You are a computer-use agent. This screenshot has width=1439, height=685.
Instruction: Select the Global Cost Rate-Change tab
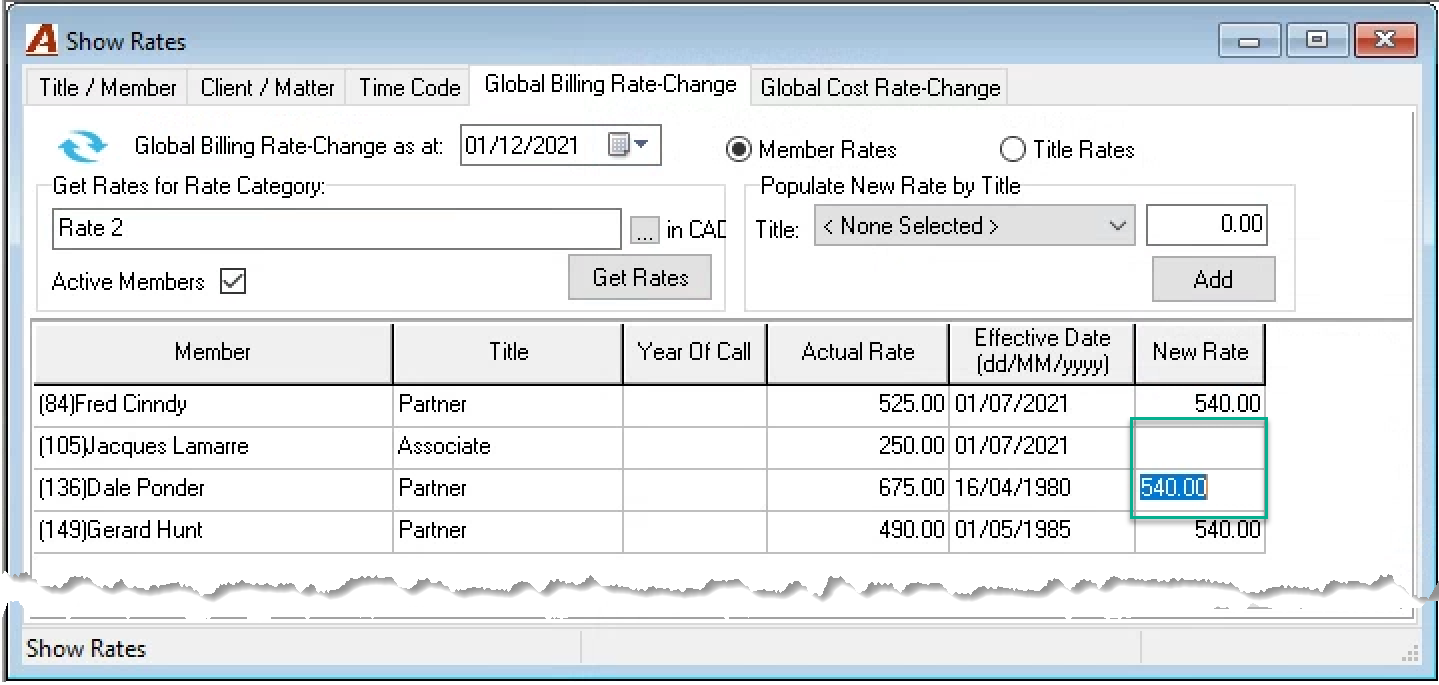click(x=880, y=87)
